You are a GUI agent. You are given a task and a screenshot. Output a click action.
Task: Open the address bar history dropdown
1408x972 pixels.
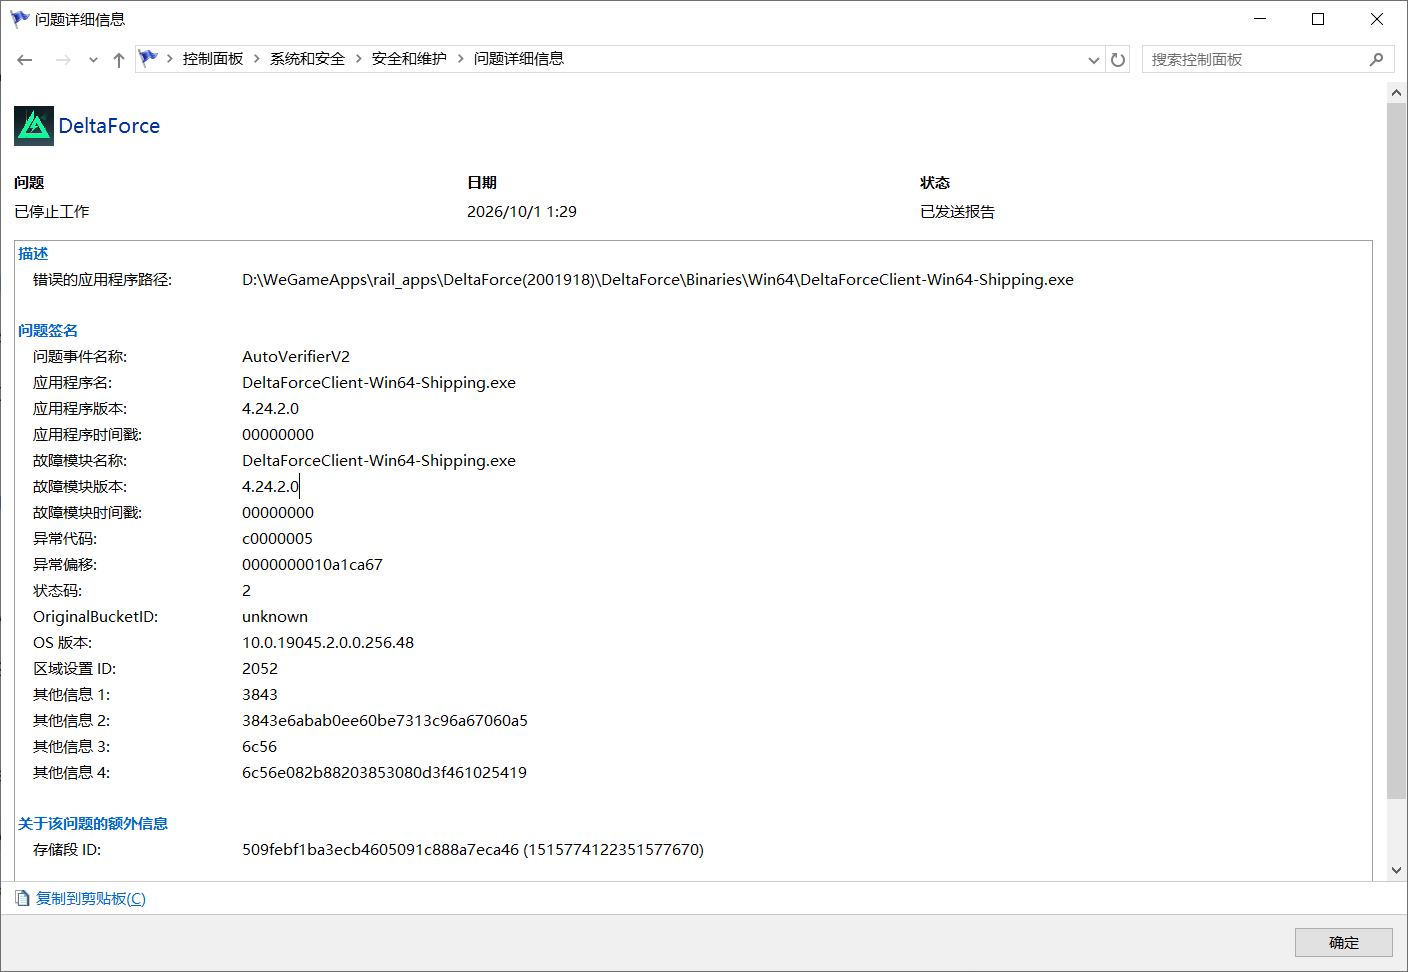pos(1094,60)
